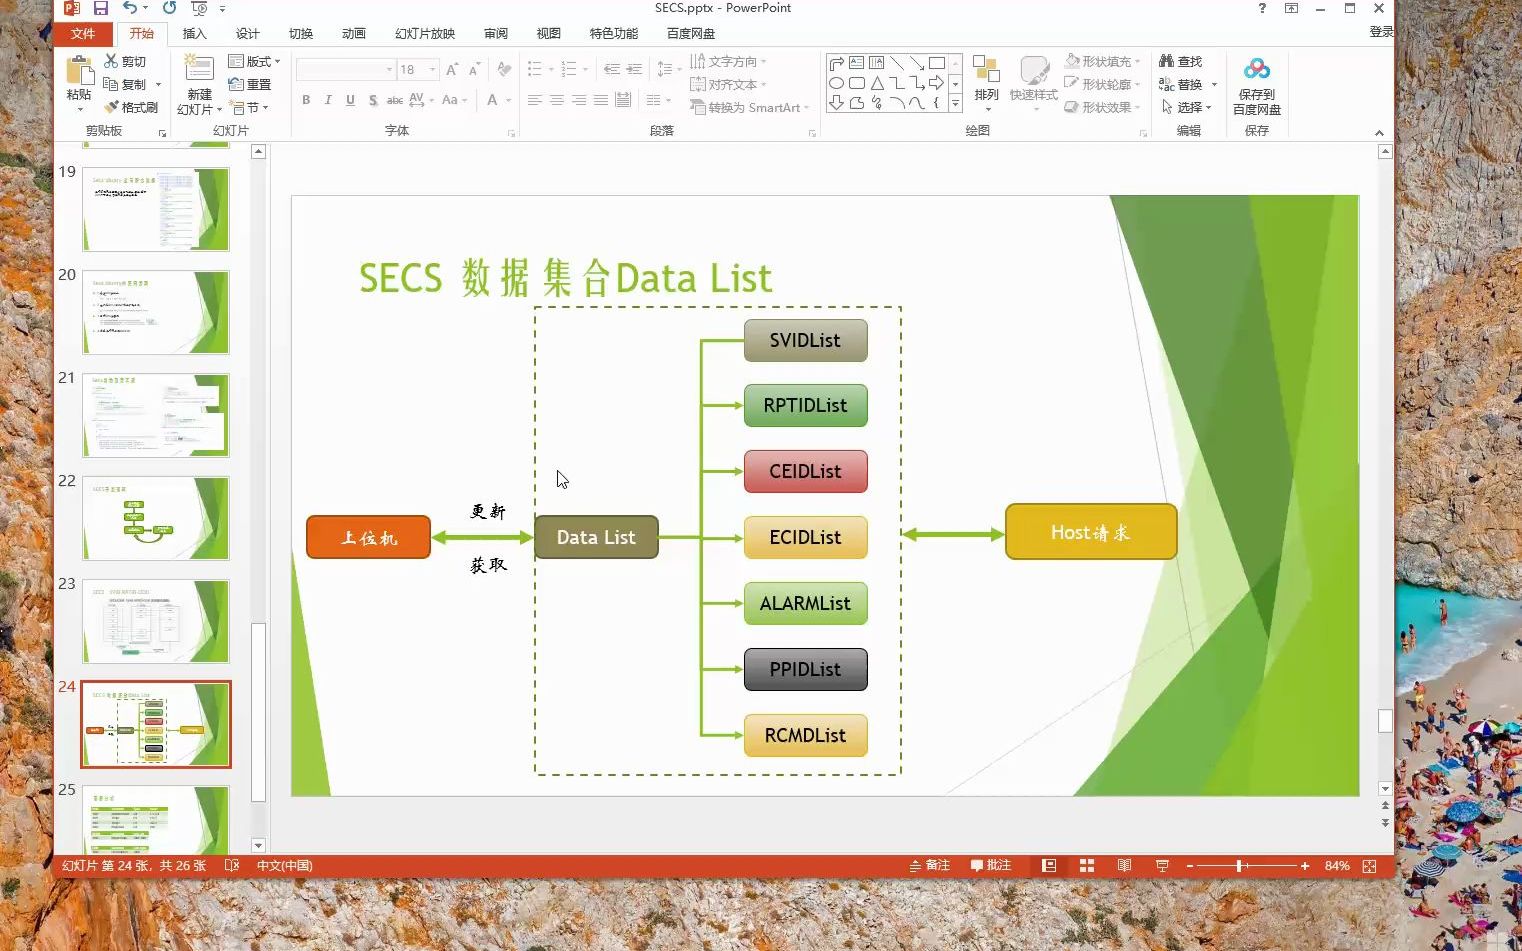
Task: Switch to 设计 Design tab
Action: click(247, 33)
